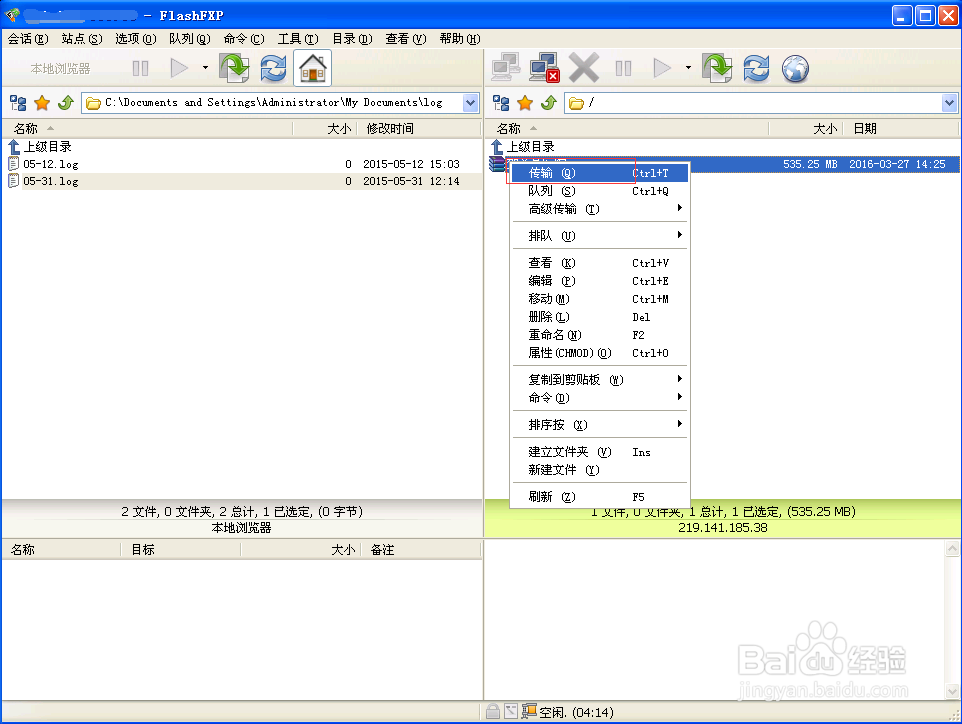Screen dimensions: 962x724
Task: Click the queue 目标 column header
Action: coord(180,550)
